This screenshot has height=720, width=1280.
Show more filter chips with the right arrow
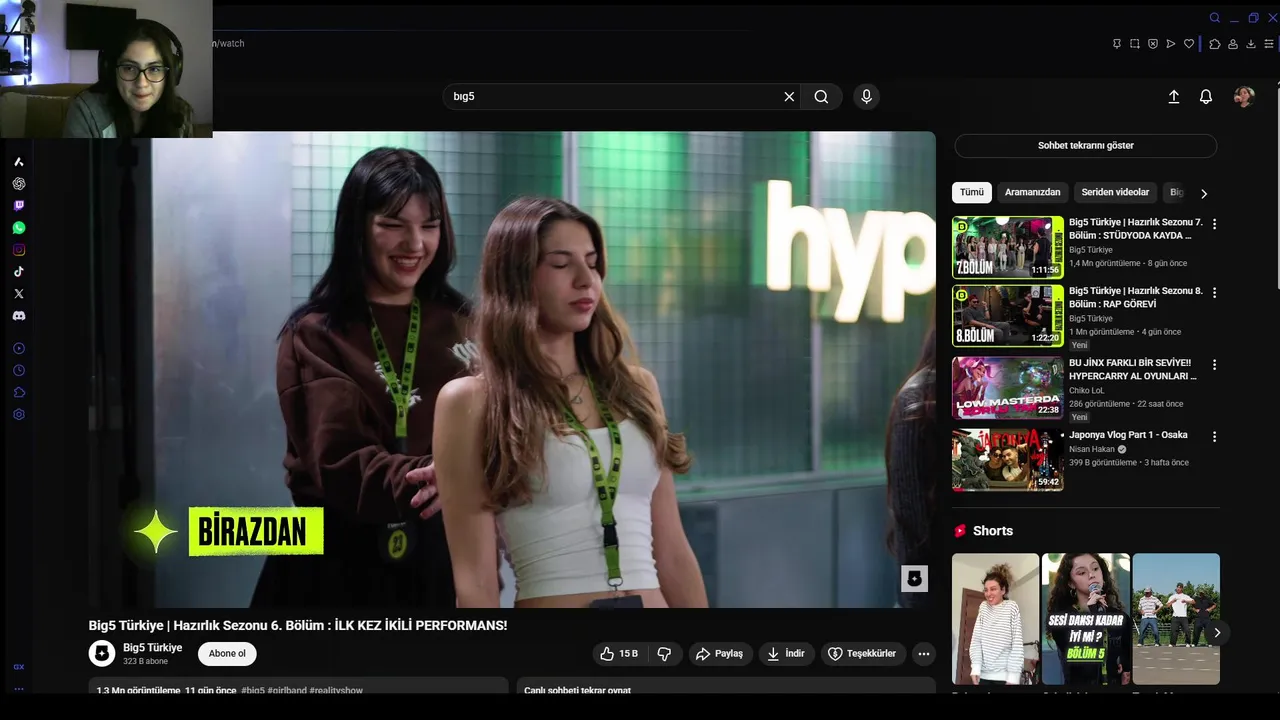point(1204,193)
